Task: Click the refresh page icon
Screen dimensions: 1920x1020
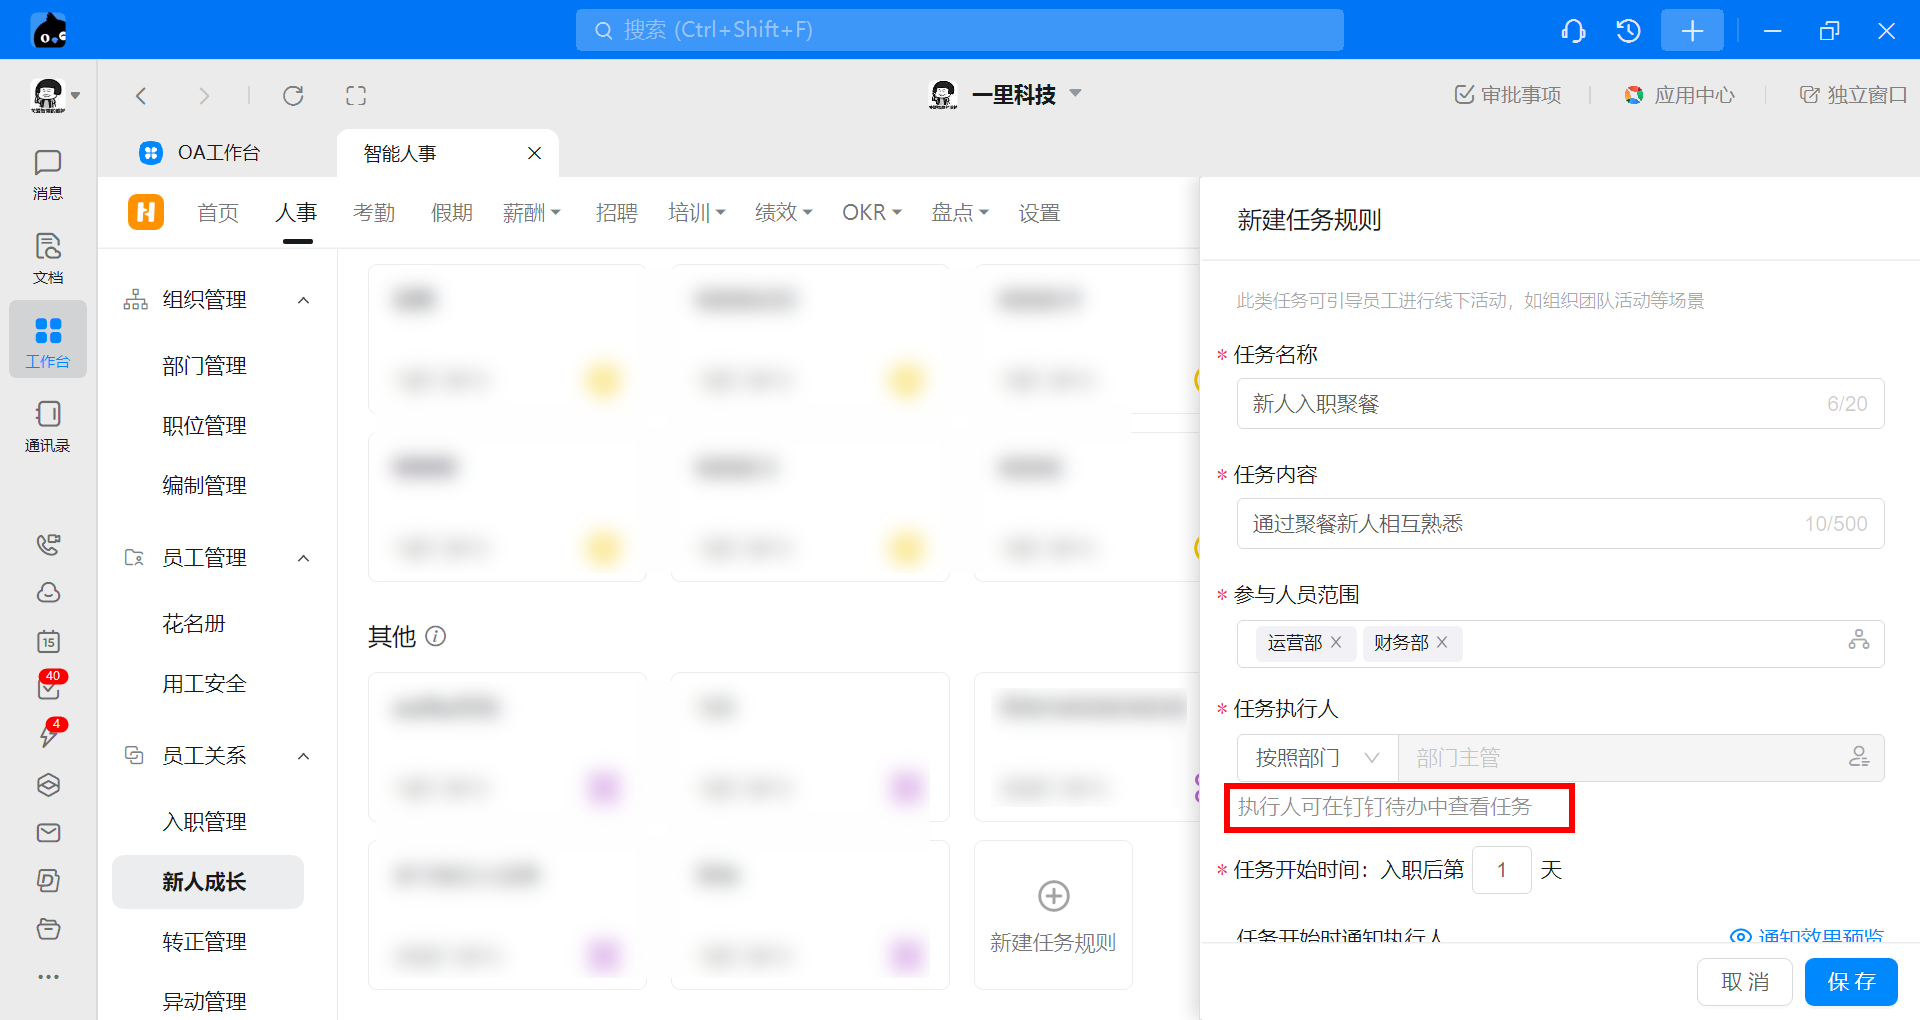Action: pyautogui.click(x=293, y=96)
